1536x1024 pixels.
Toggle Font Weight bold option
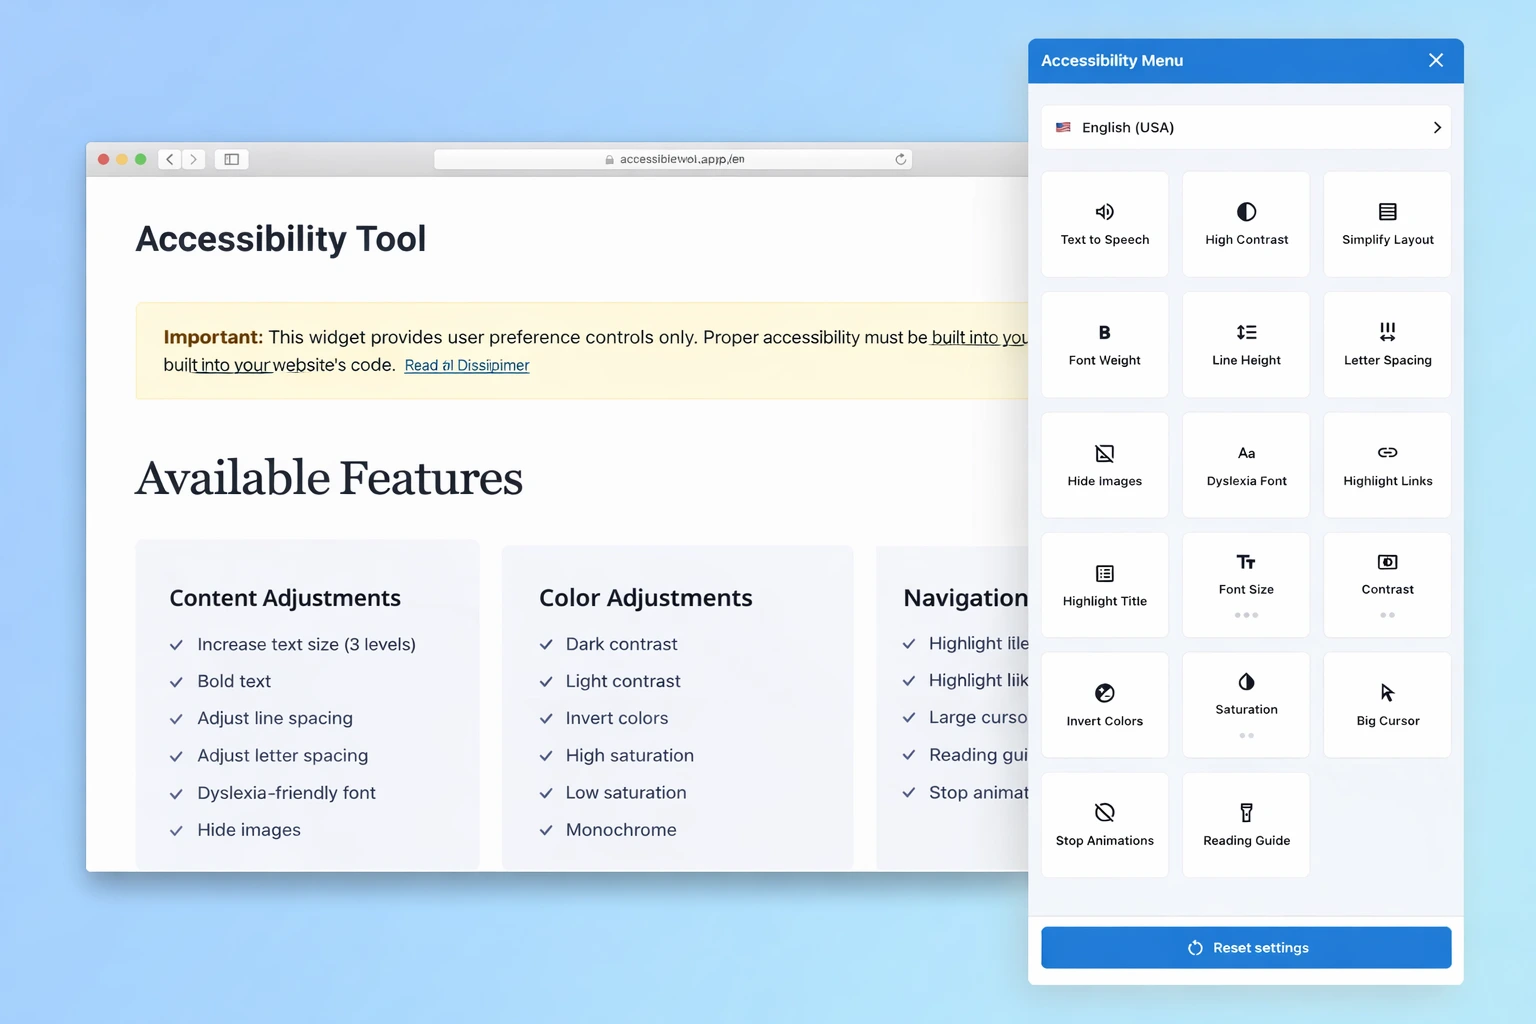click(x=1104, y=345)
